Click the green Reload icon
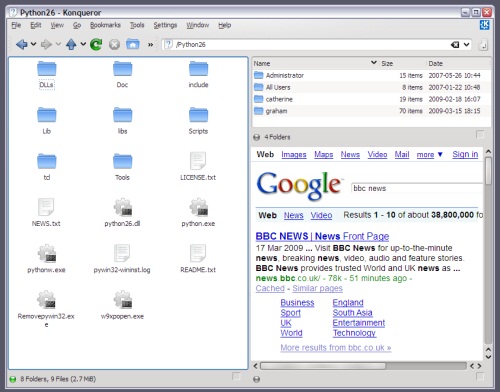The width and height of the screenshot is (500, 392). [96, 44]
